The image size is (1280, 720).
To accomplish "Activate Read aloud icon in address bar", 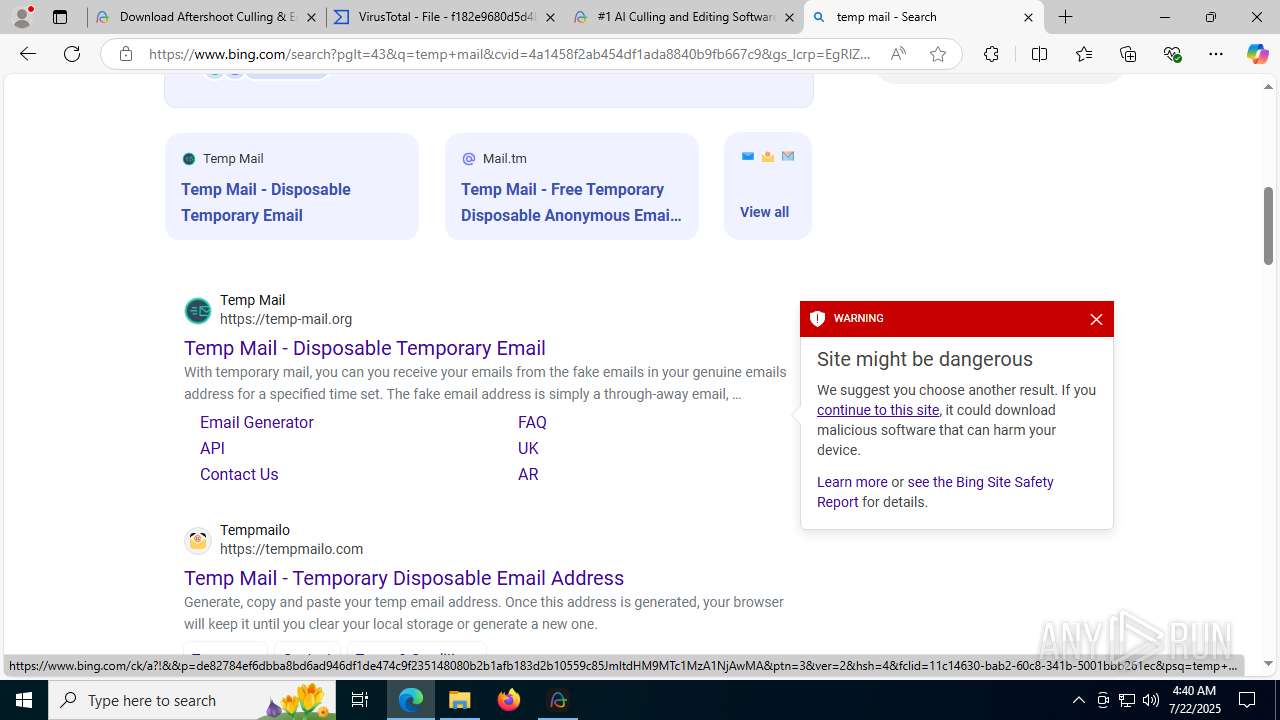I will (x=898, y=54).
